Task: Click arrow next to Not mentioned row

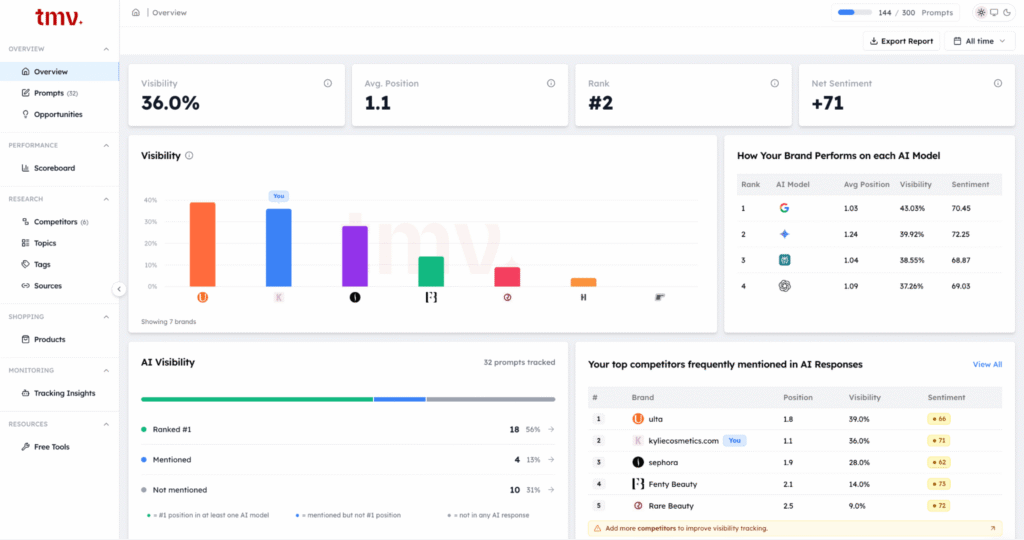Action: (551, 490)
